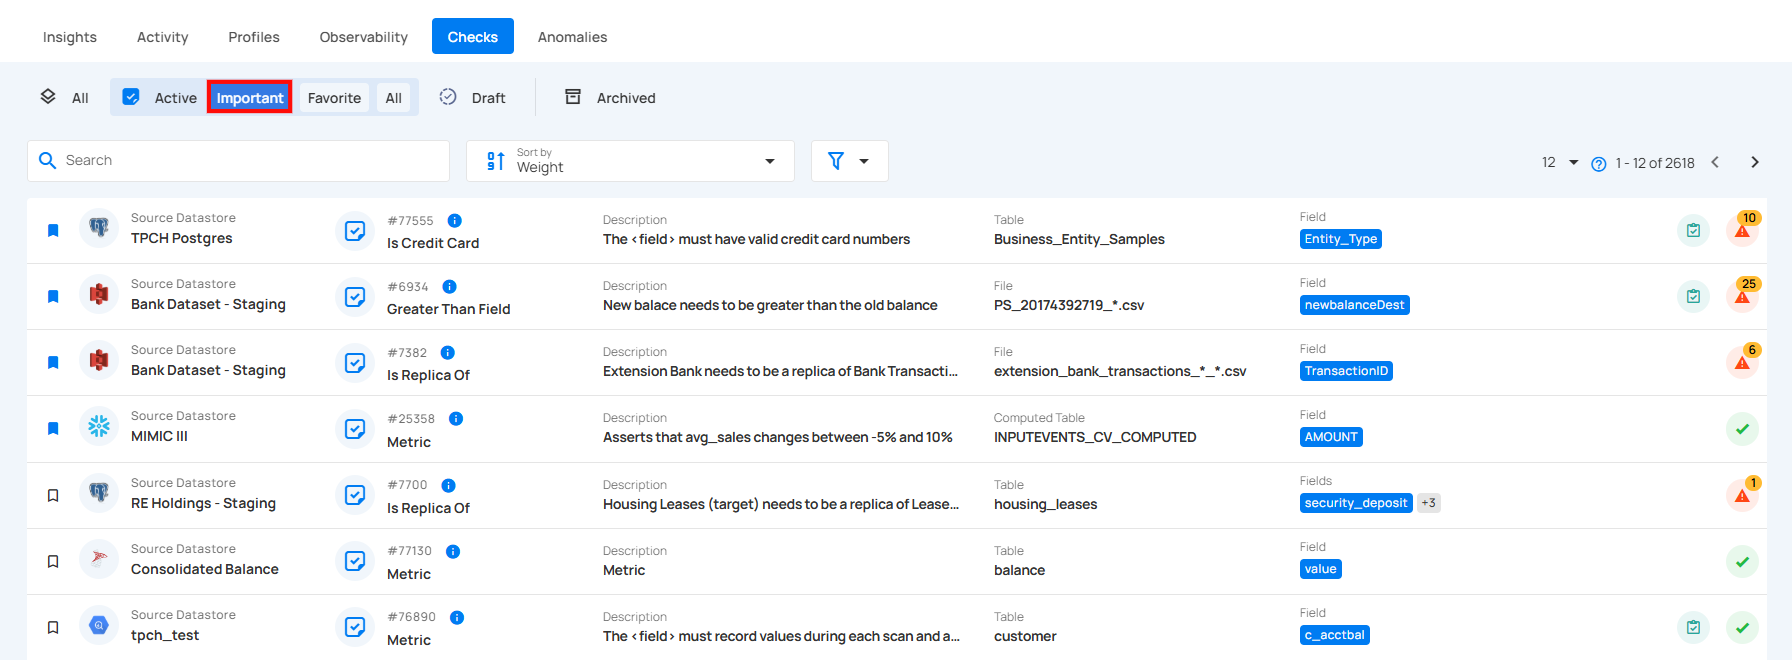Viewport: 1792px width, 660px height.
Task: Click the Search input field
Action: pos(238,161)
